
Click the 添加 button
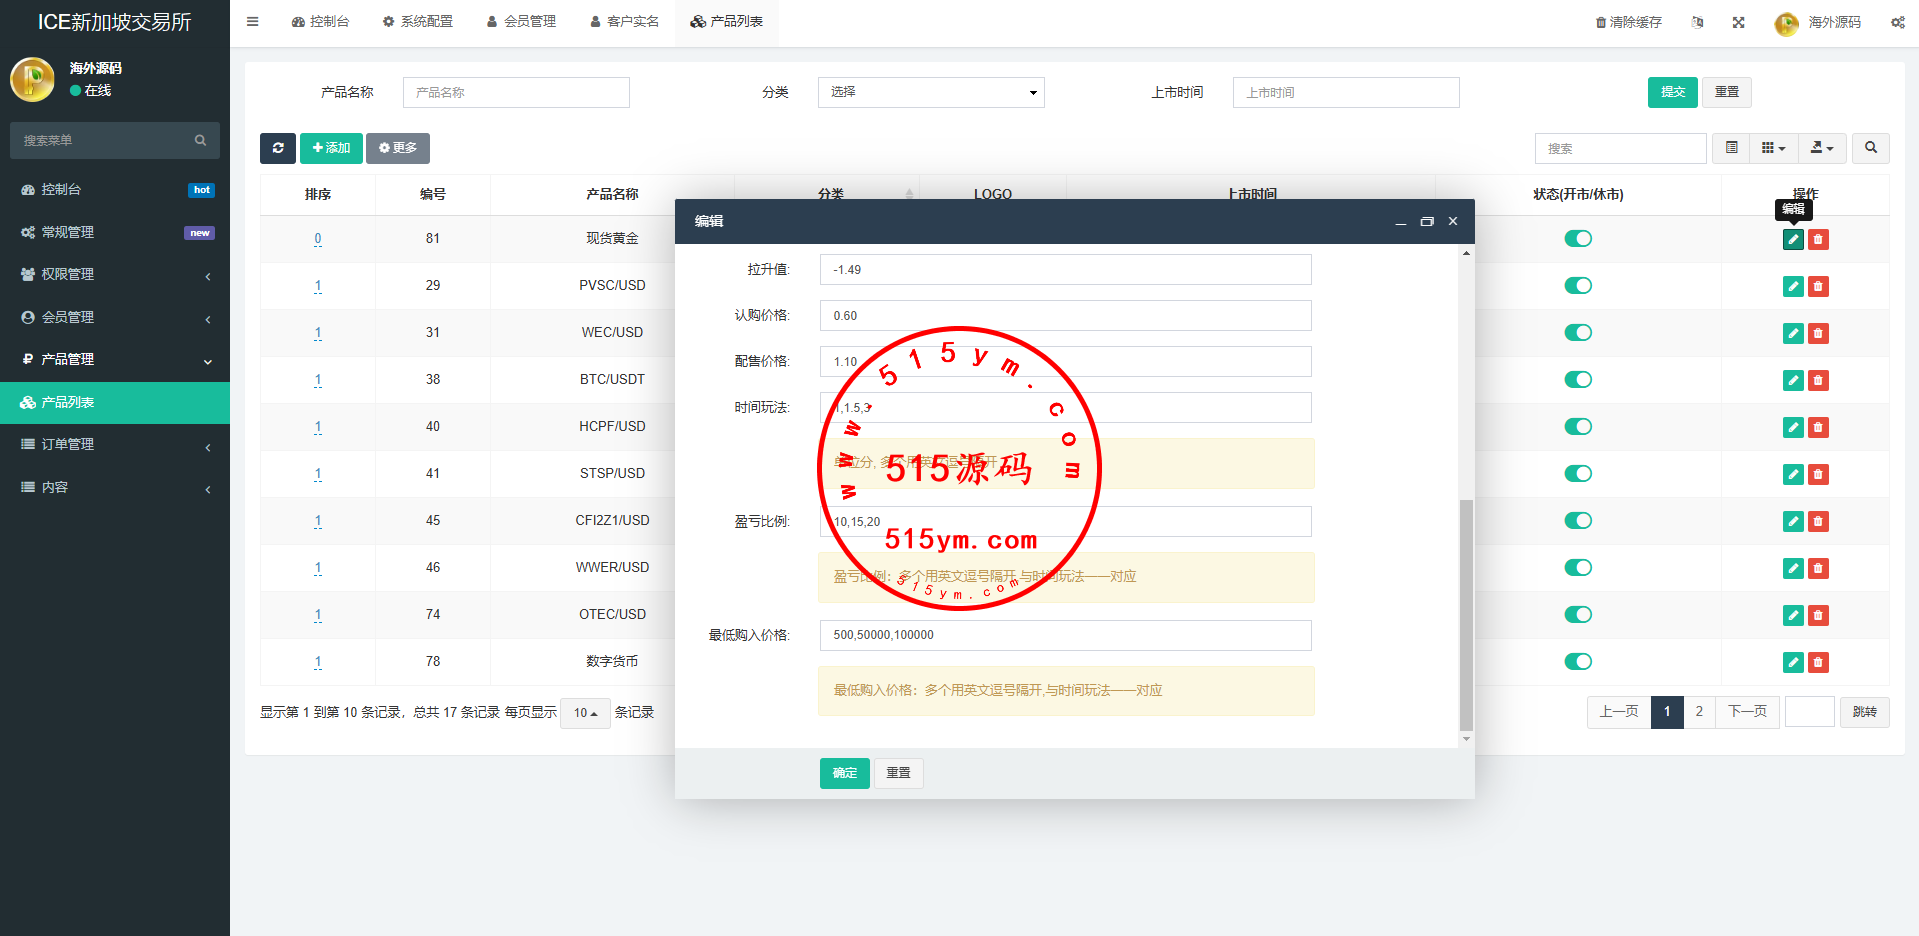pos(331,148)
